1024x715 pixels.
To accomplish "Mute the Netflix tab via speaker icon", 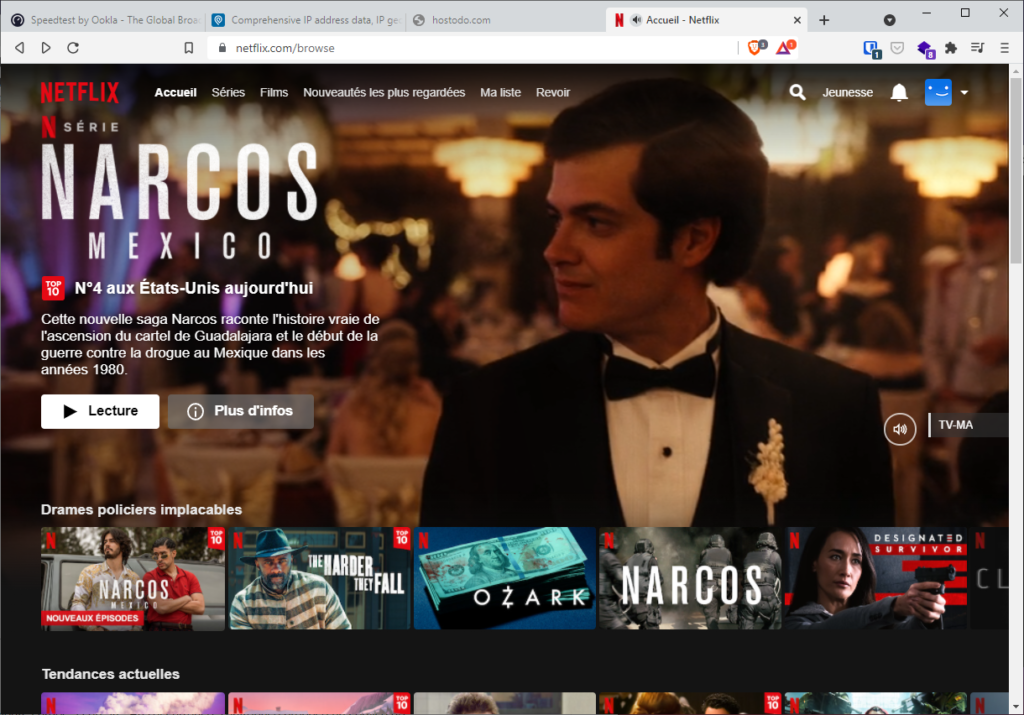I will [x=636, y=20].
